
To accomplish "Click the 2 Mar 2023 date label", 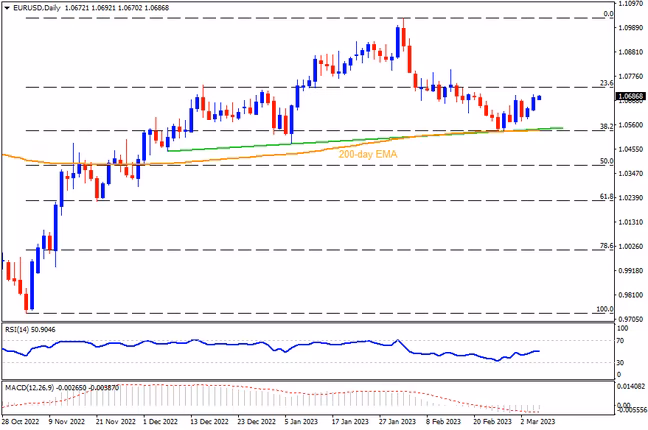I will [538, 422].
